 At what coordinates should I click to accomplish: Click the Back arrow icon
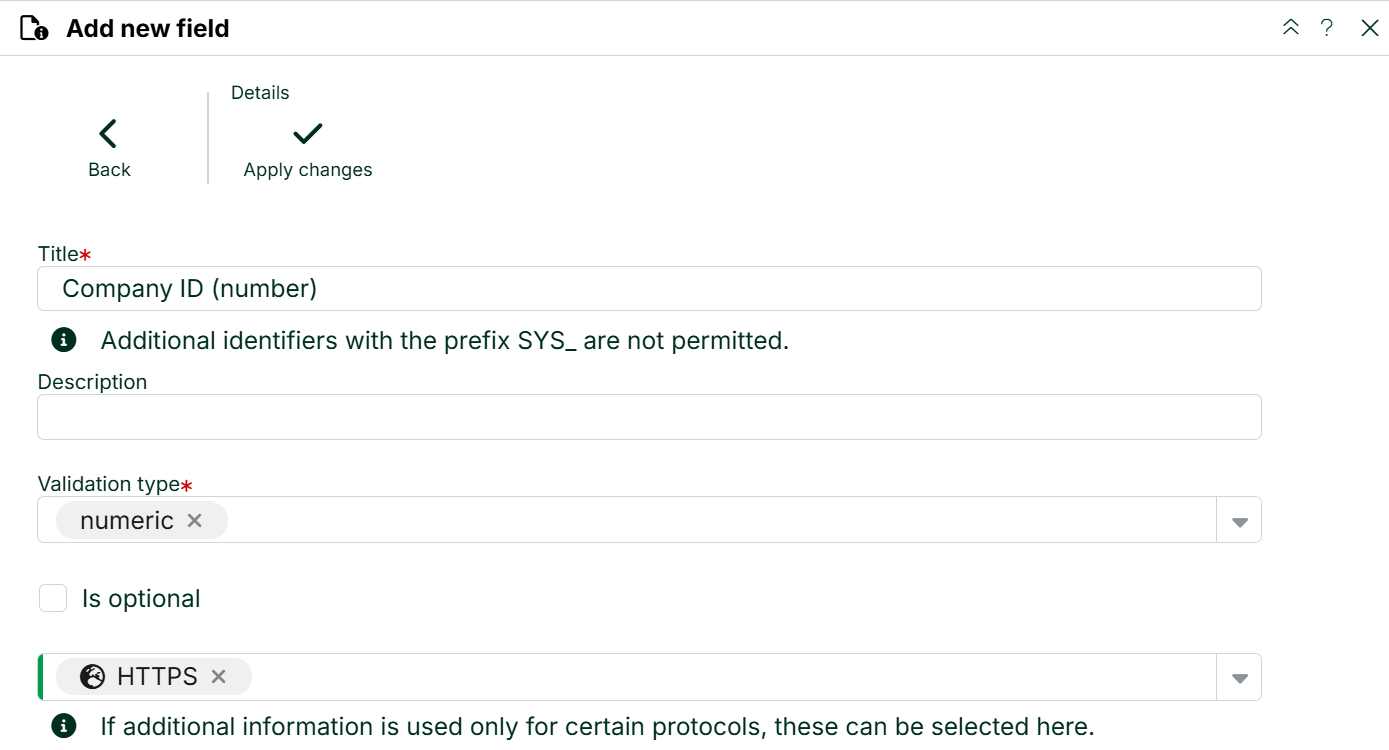[108, 133]
